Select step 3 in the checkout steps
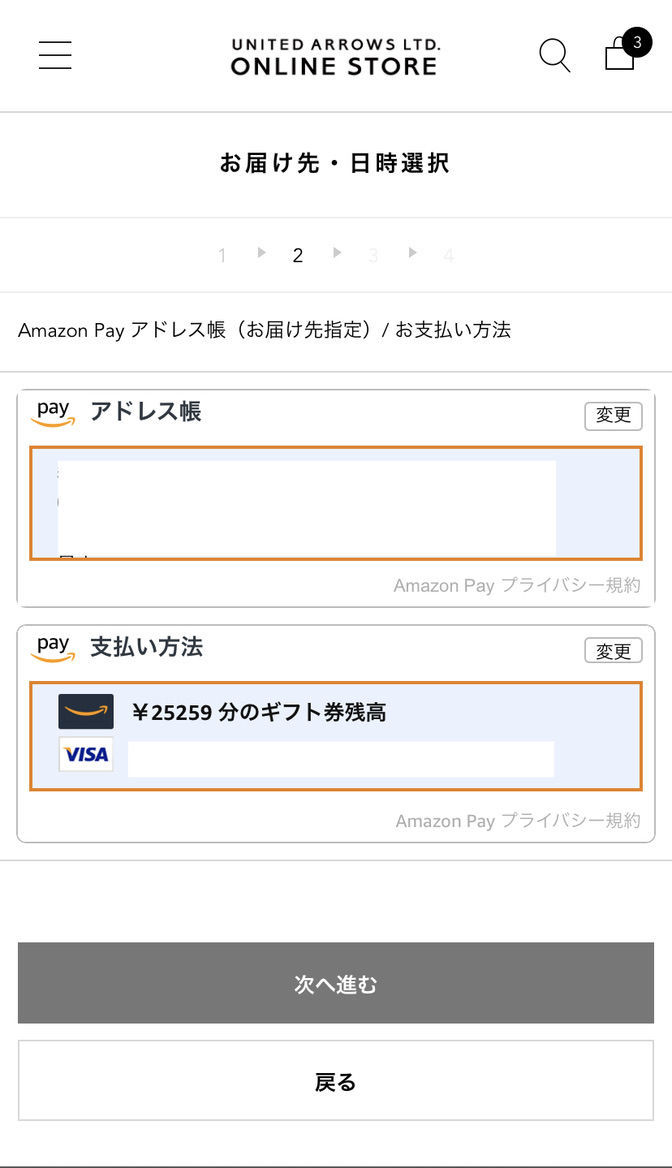This screenshot has width=672, height=1168. (x=373, y=255)
